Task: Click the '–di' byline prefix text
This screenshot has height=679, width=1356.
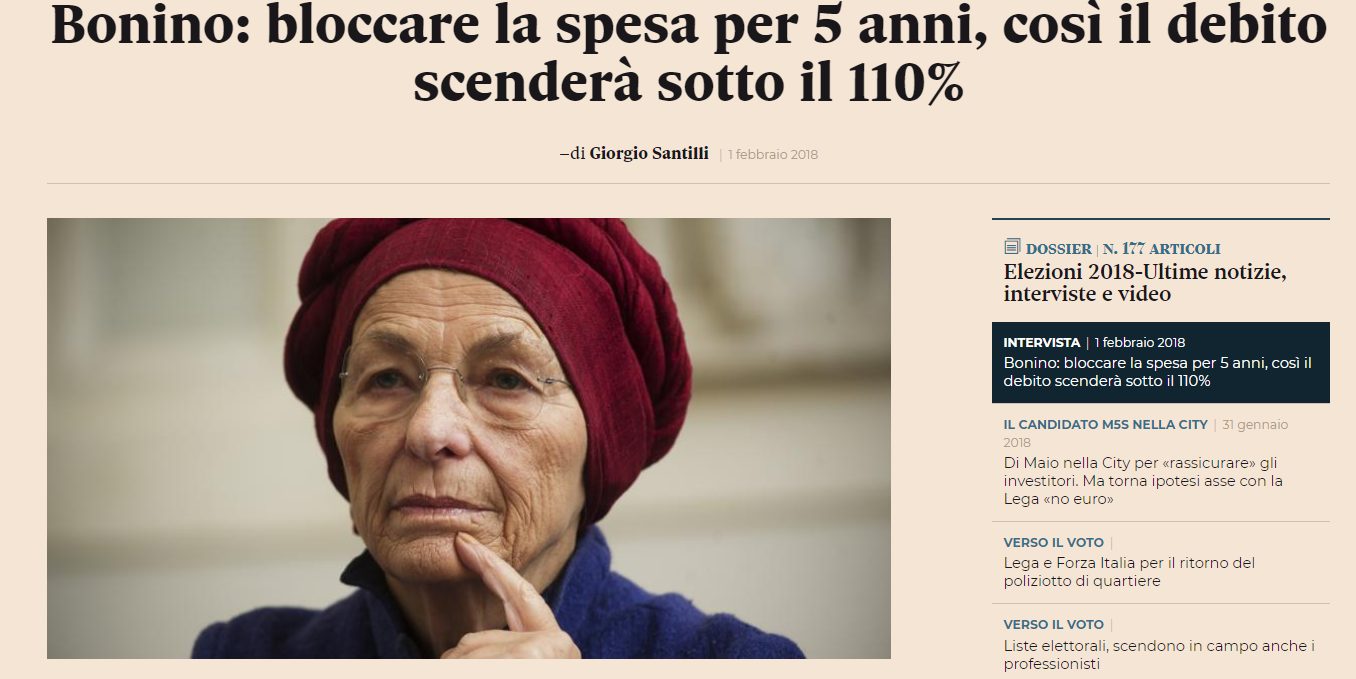Action: coord(572,154)
